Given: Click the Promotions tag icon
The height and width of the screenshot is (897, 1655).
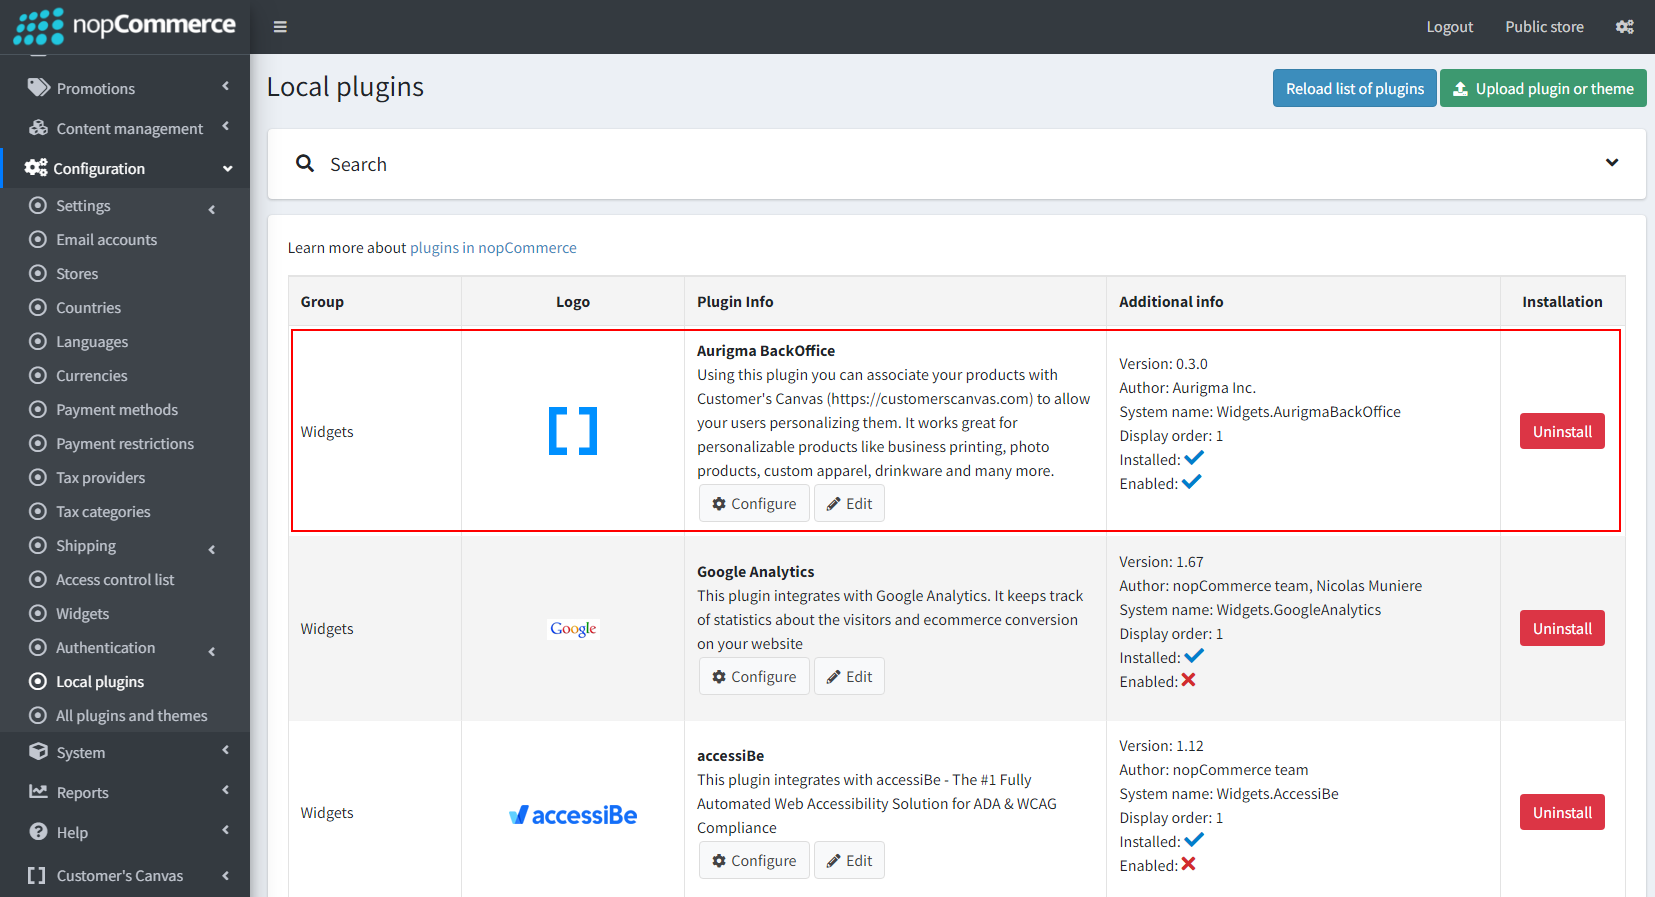Looking at the screenshot, I should (x=39, y=88).
